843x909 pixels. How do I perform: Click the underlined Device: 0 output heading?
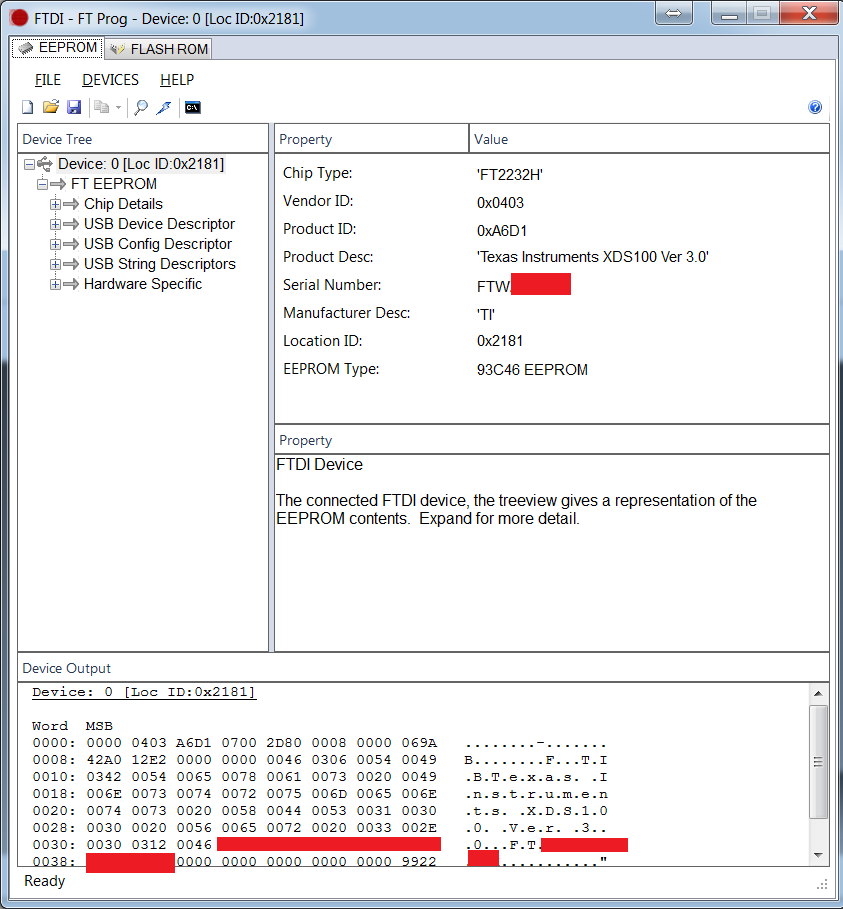(144, 692)
